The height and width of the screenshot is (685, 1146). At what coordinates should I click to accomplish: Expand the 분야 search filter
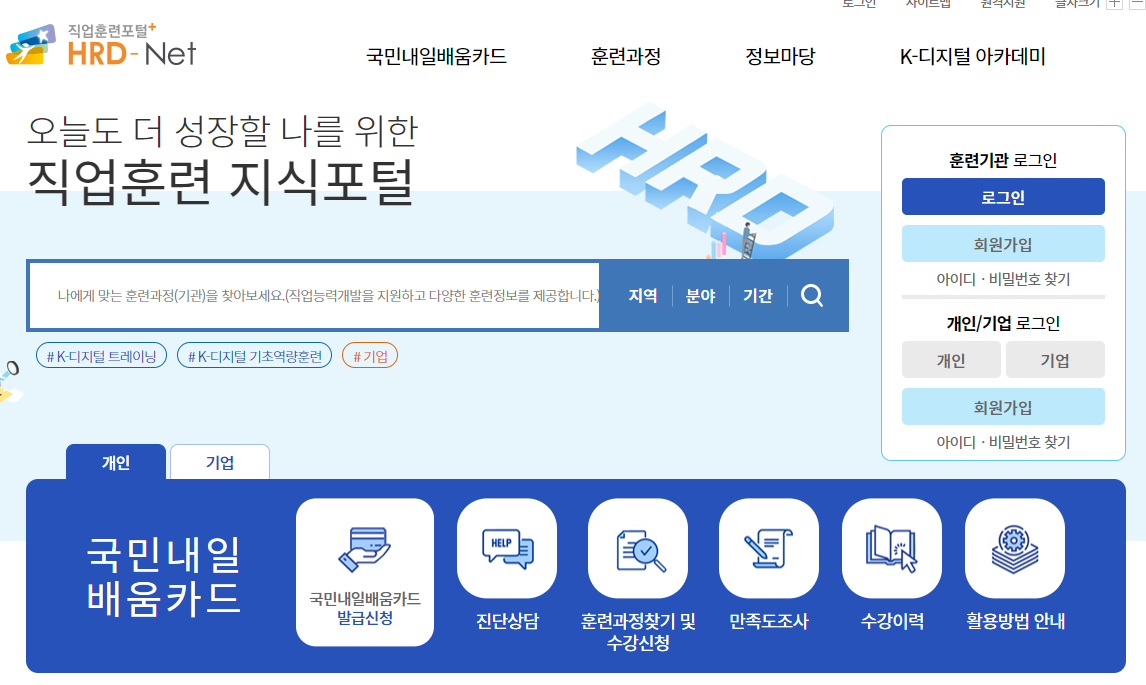coord(700,295)
